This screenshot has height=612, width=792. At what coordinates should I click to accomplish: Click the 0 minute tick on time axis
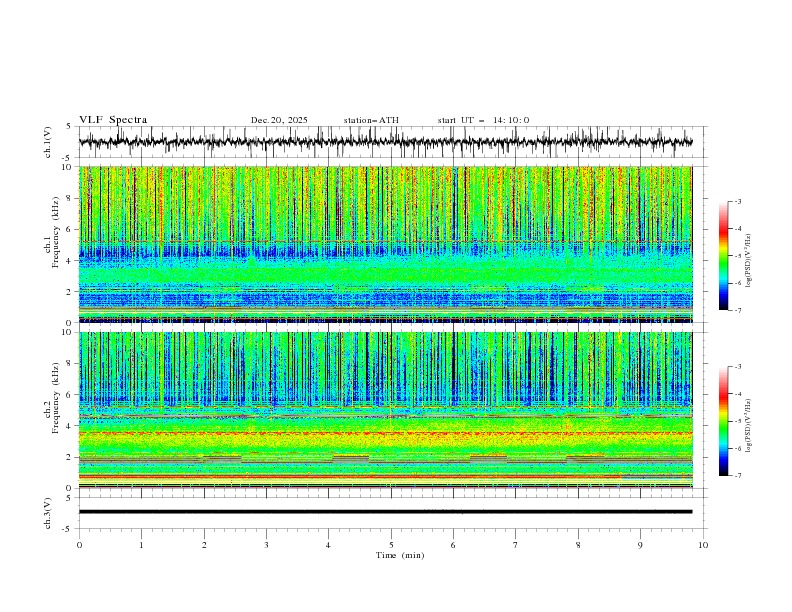(79, 545)
